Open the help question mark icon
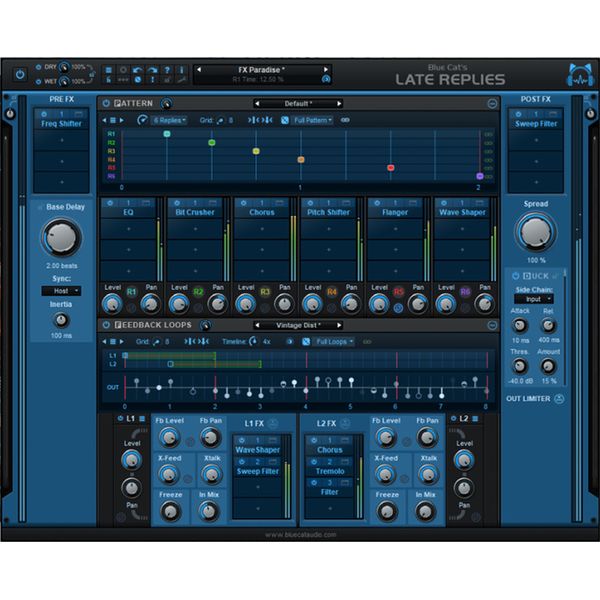Image resolution: width=600 pixels, height=600 pixels. point(167,70)
